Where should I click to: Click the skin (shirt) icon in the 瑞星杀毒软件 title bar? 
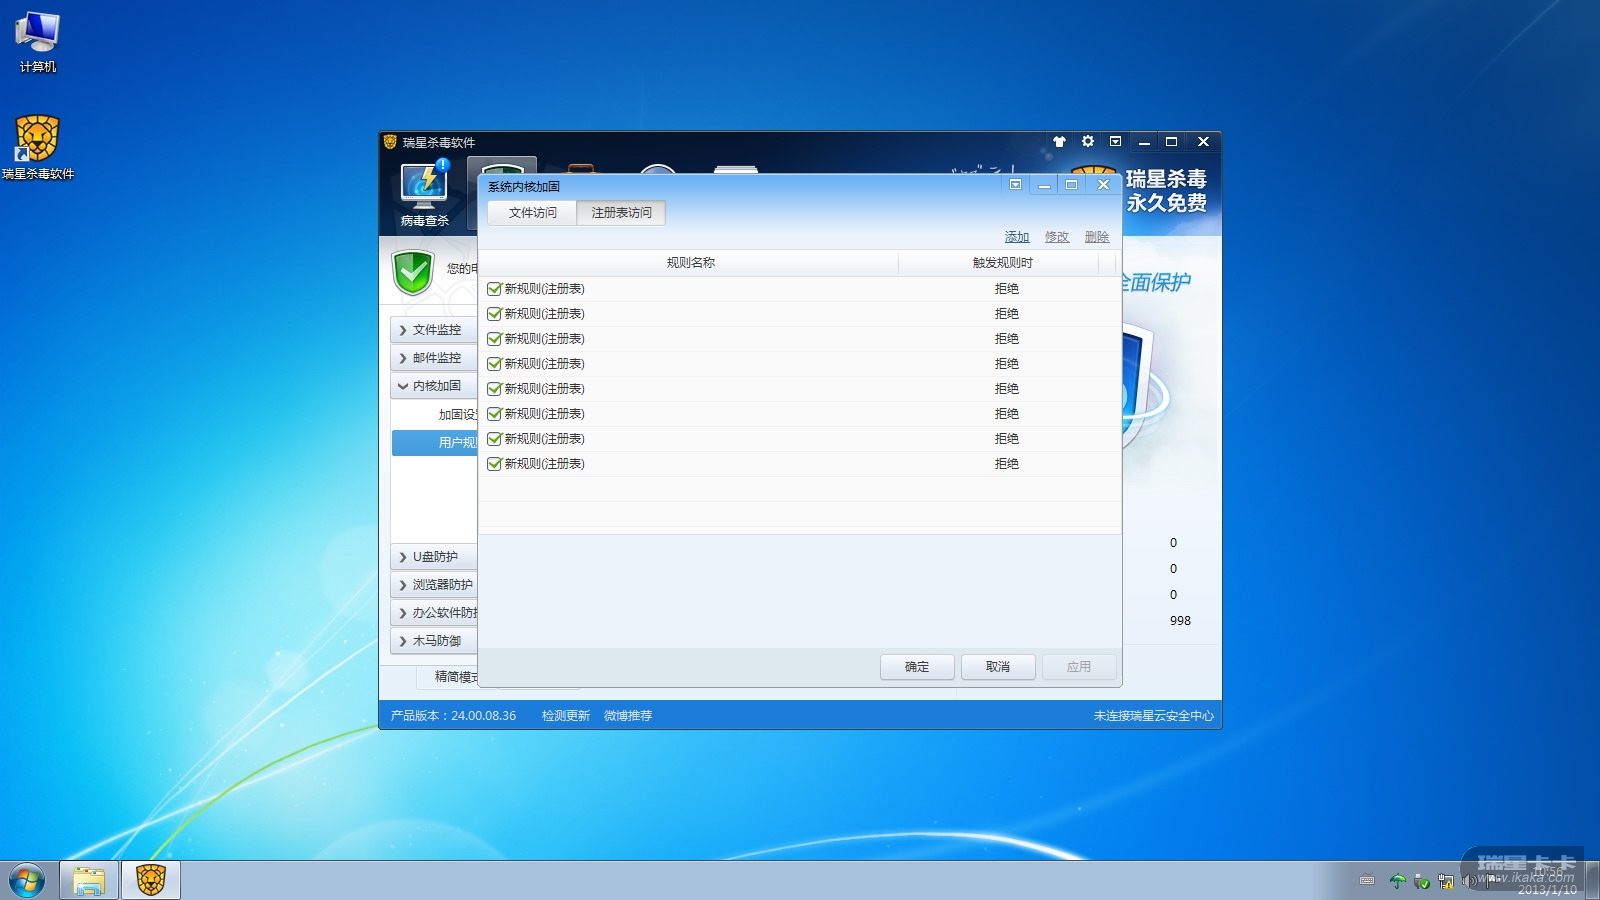pos(1059,142)
